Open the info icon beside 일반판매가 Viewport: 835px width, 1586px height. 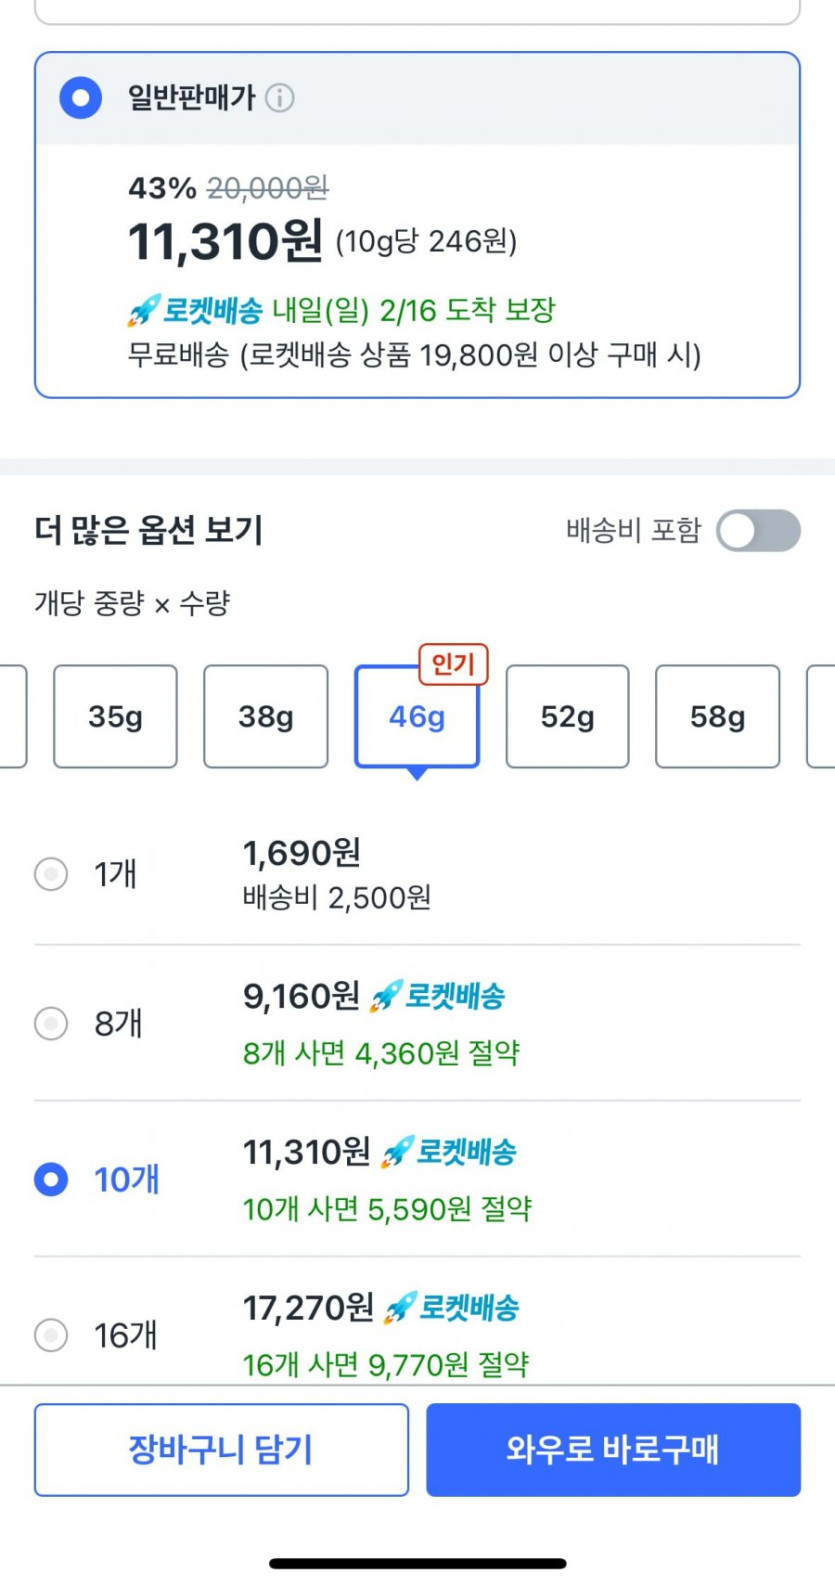tap(280, 98)
